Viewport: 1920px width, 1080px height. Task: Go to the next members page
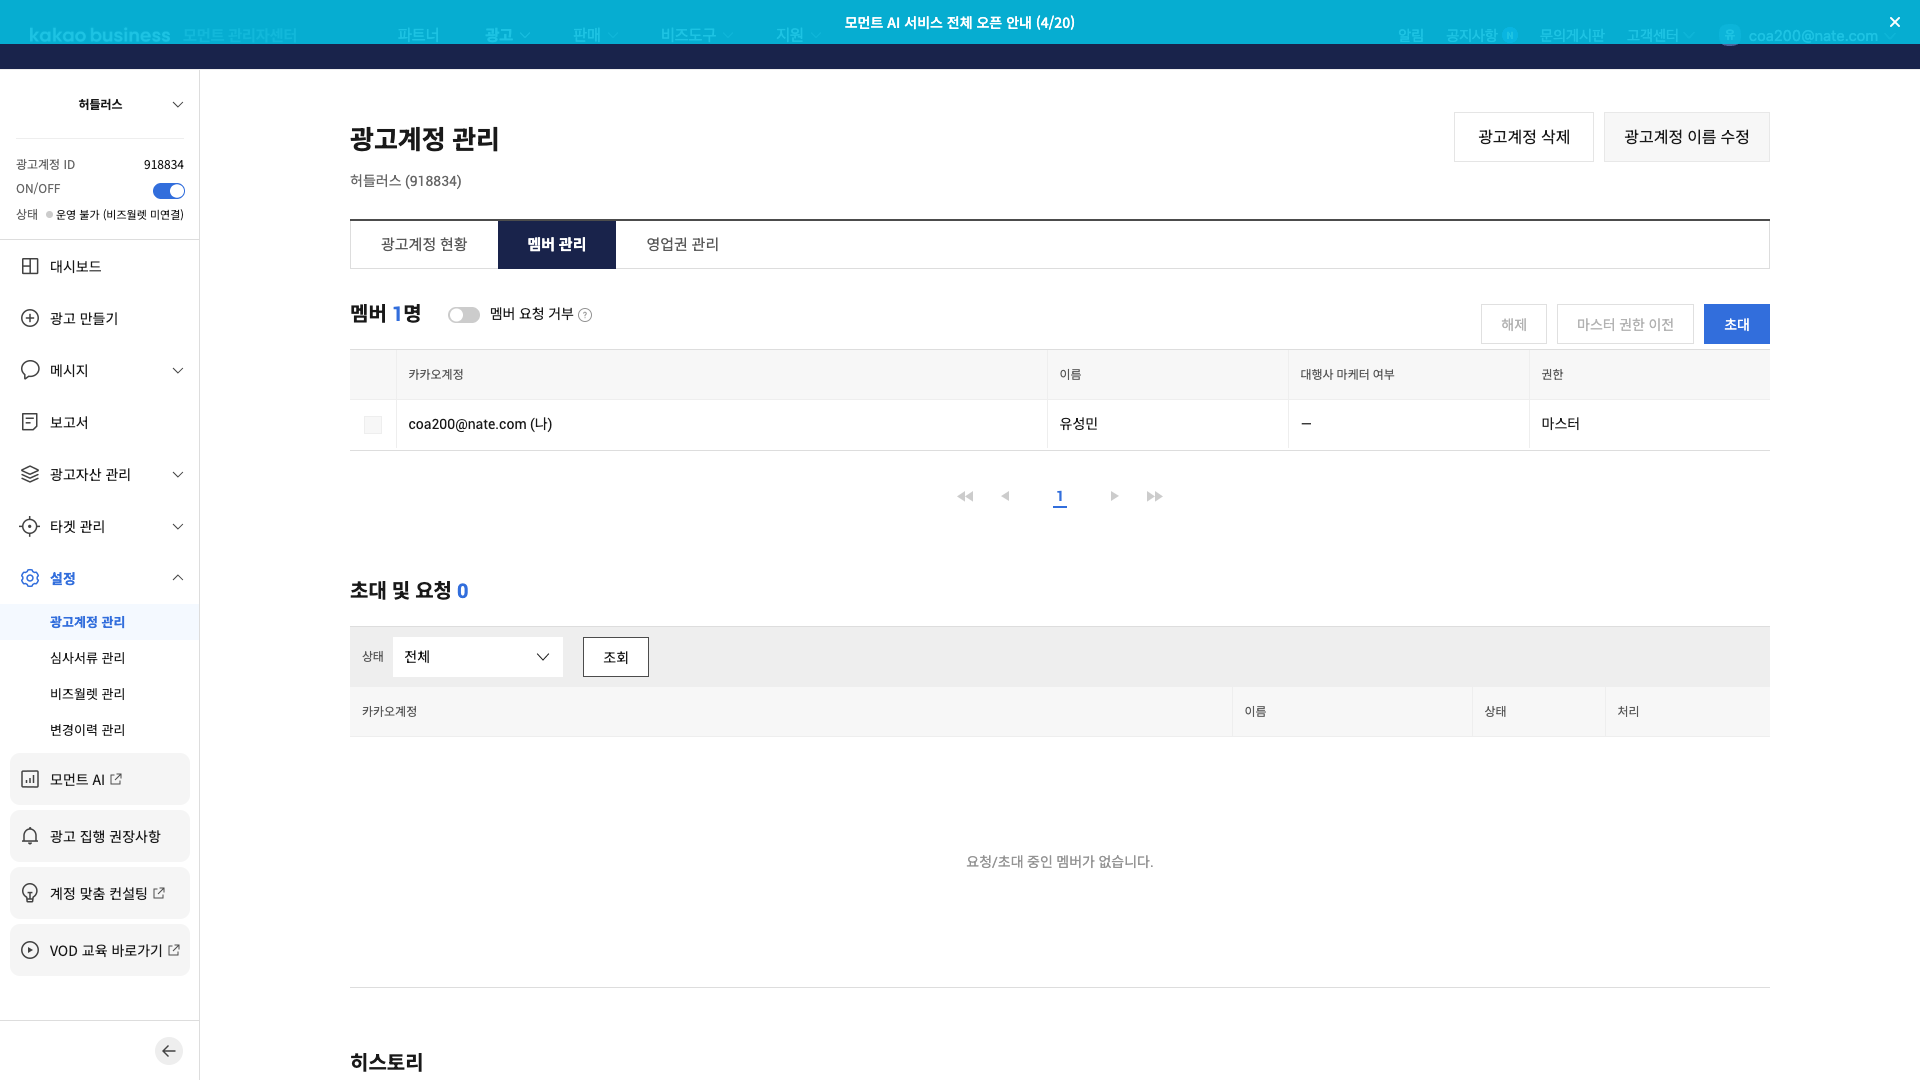(x=1114, y=497)
